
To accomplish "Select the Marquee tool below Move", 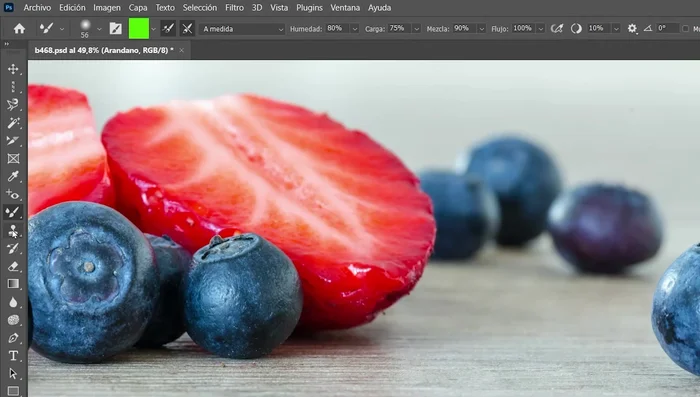I will (13, 87).
